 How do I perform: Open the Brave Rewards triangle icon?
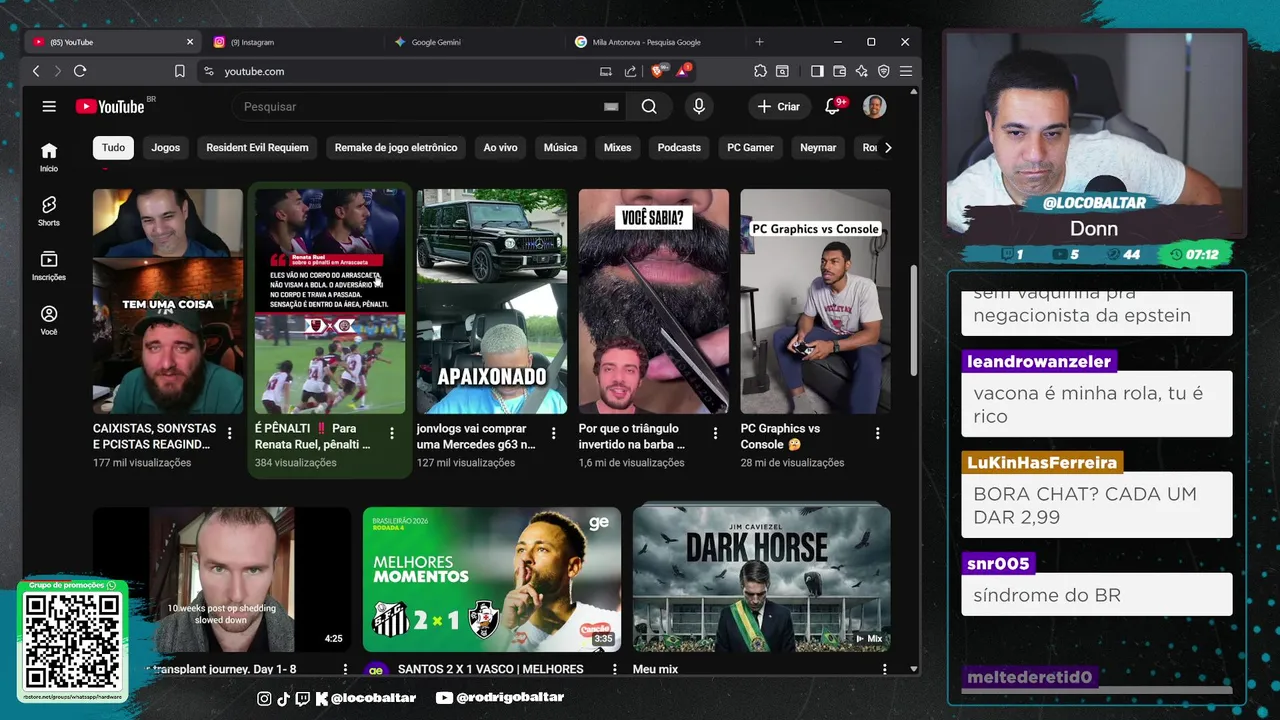pyautogui.click(x=684, y=71)
